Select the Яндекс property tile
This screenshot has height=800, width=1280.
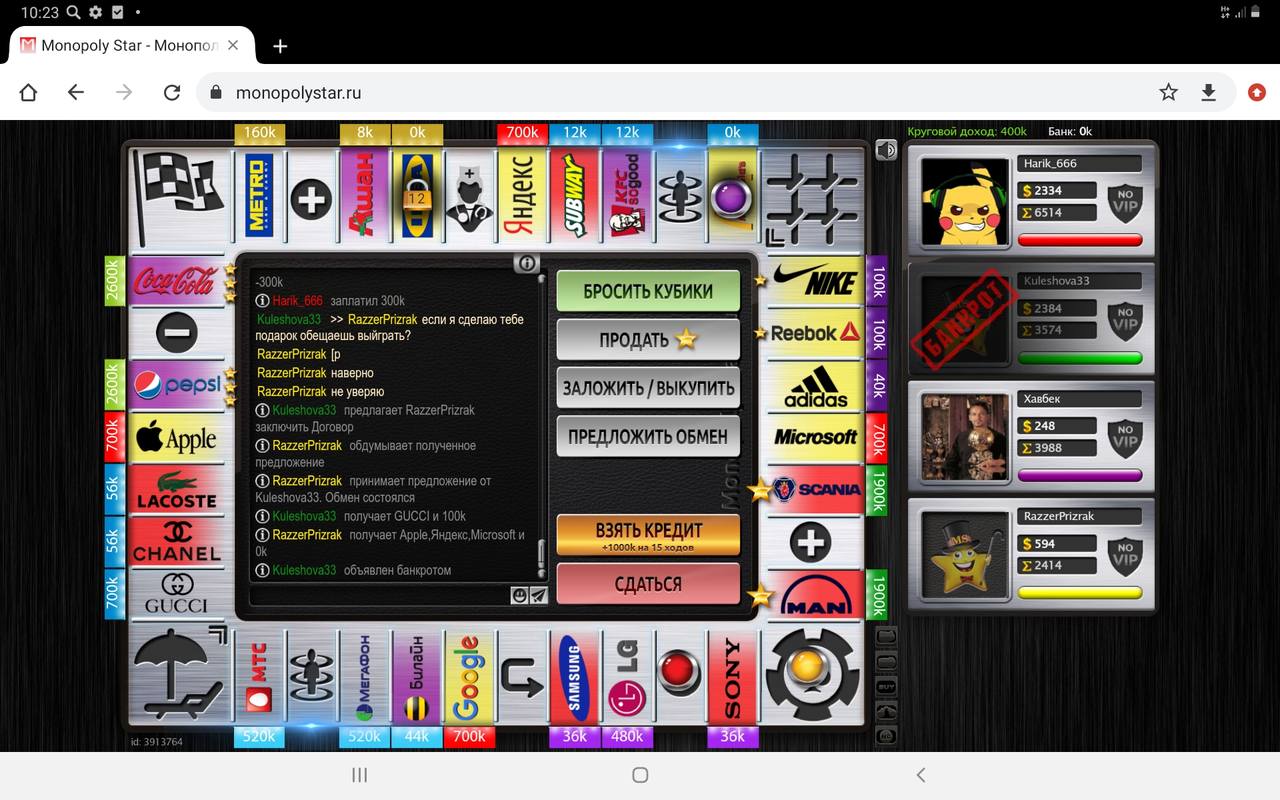[x=522, y=195]
